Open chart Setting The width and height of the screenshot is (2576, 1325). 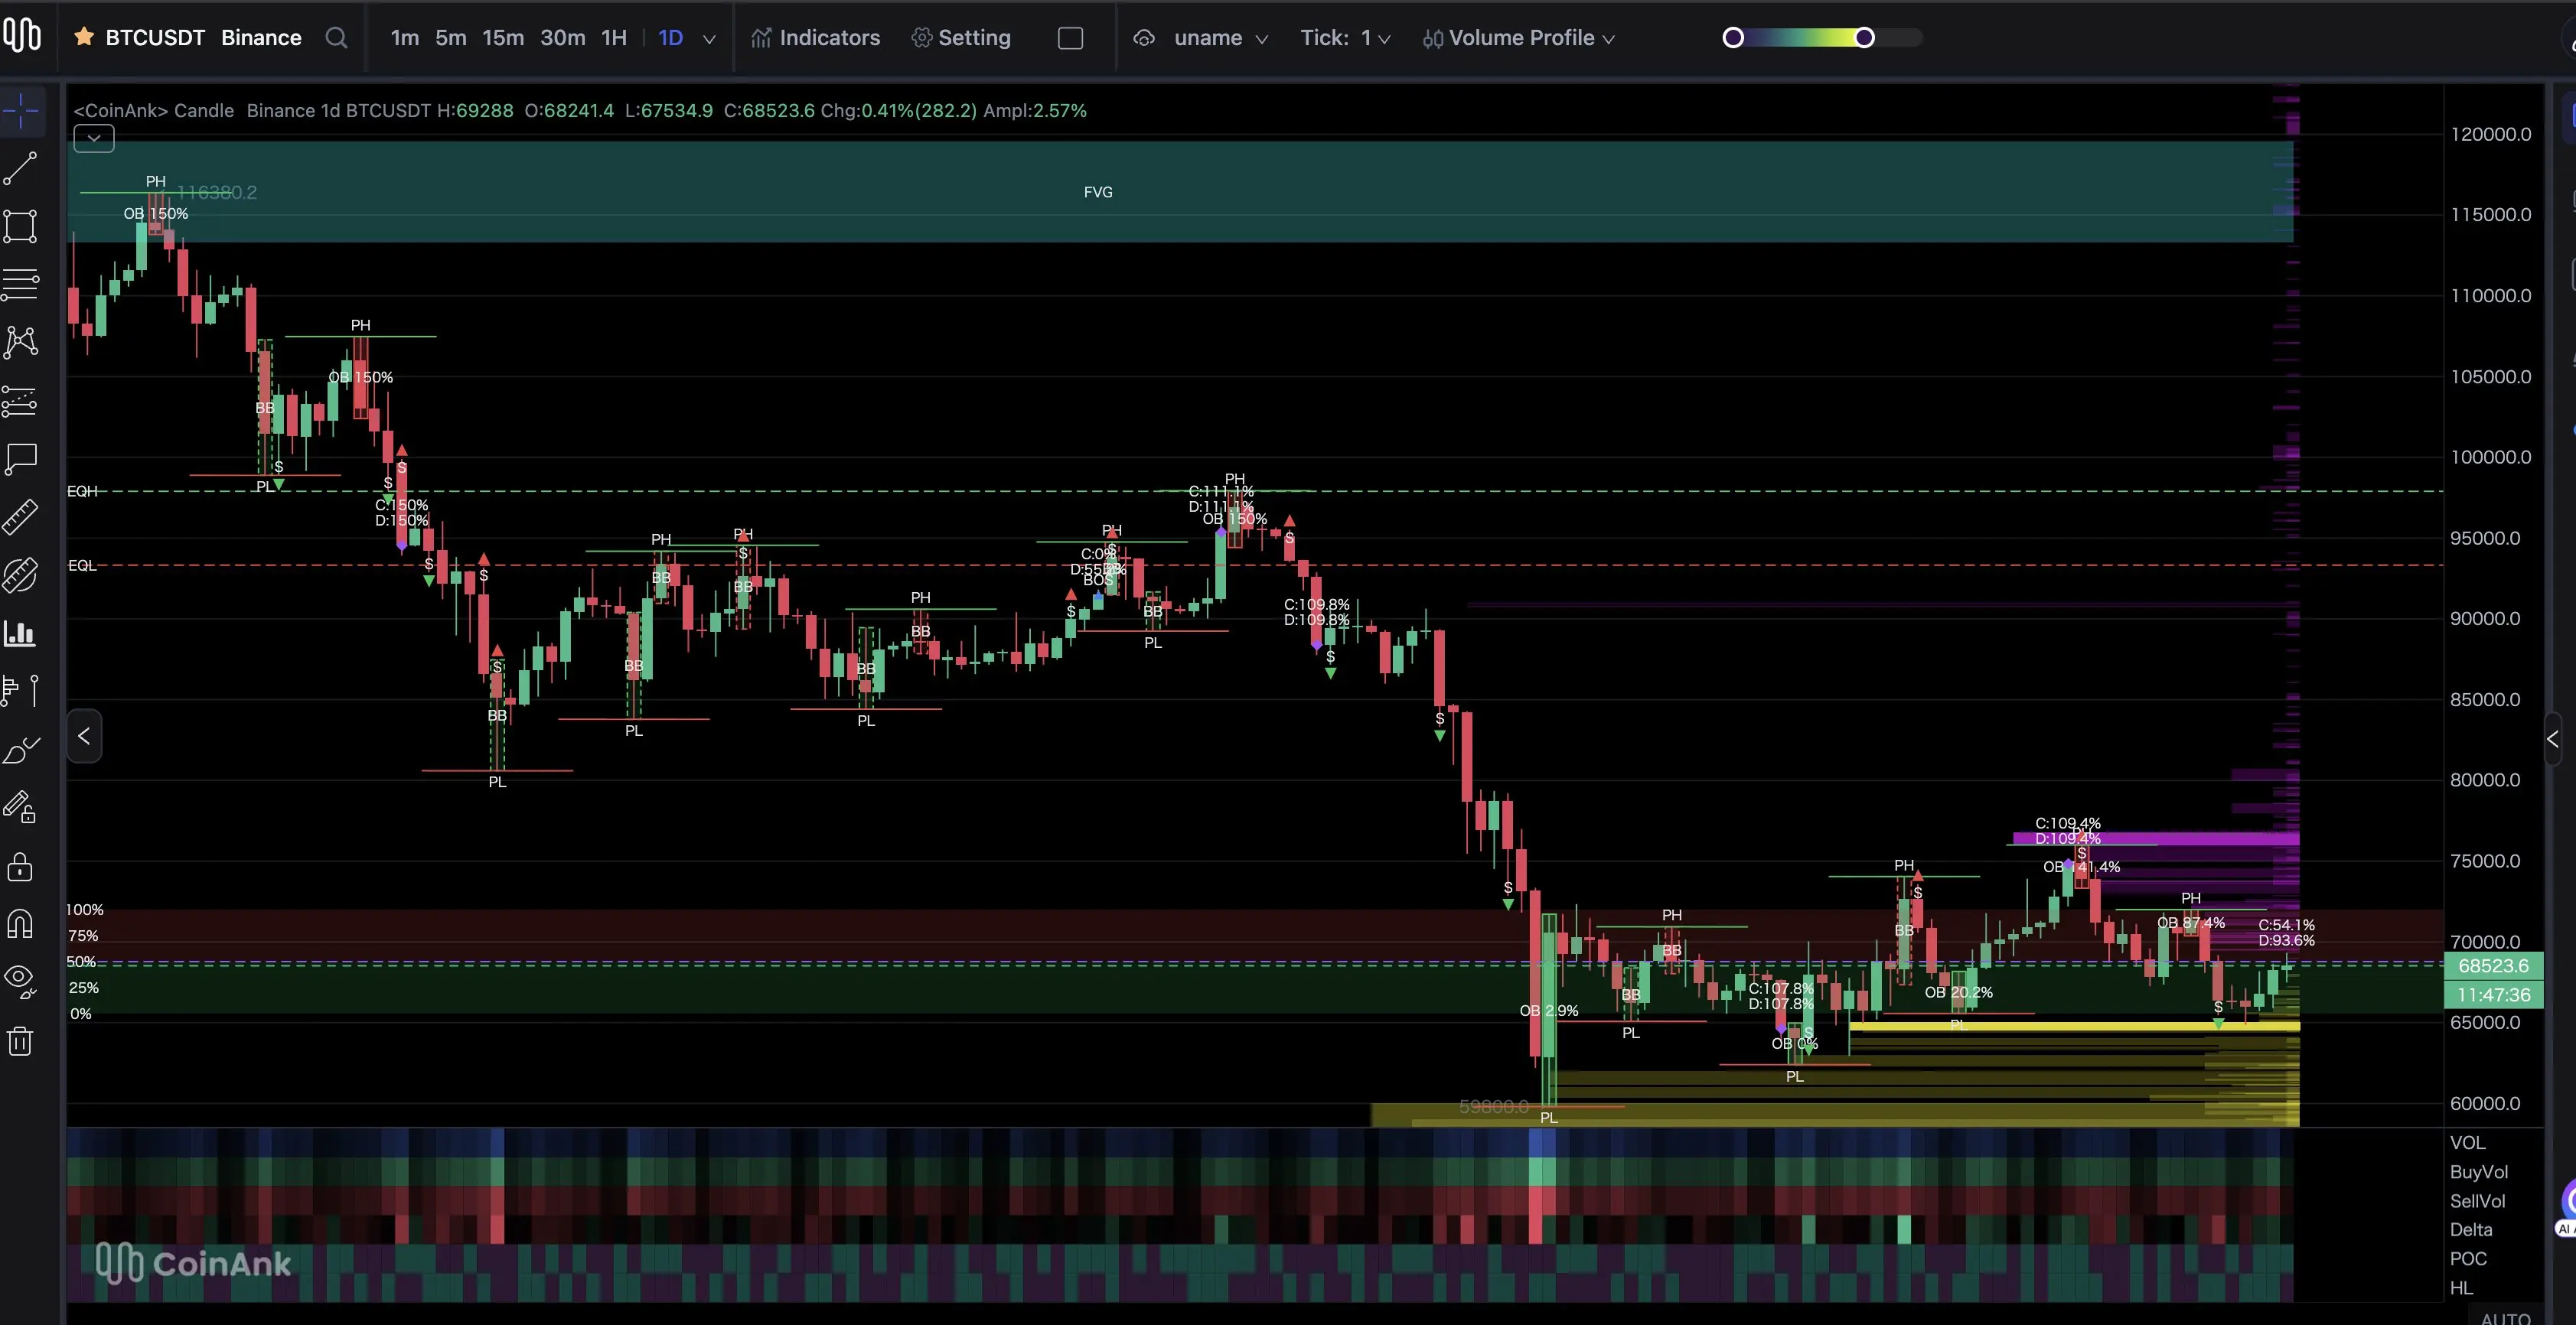point(961,38)
